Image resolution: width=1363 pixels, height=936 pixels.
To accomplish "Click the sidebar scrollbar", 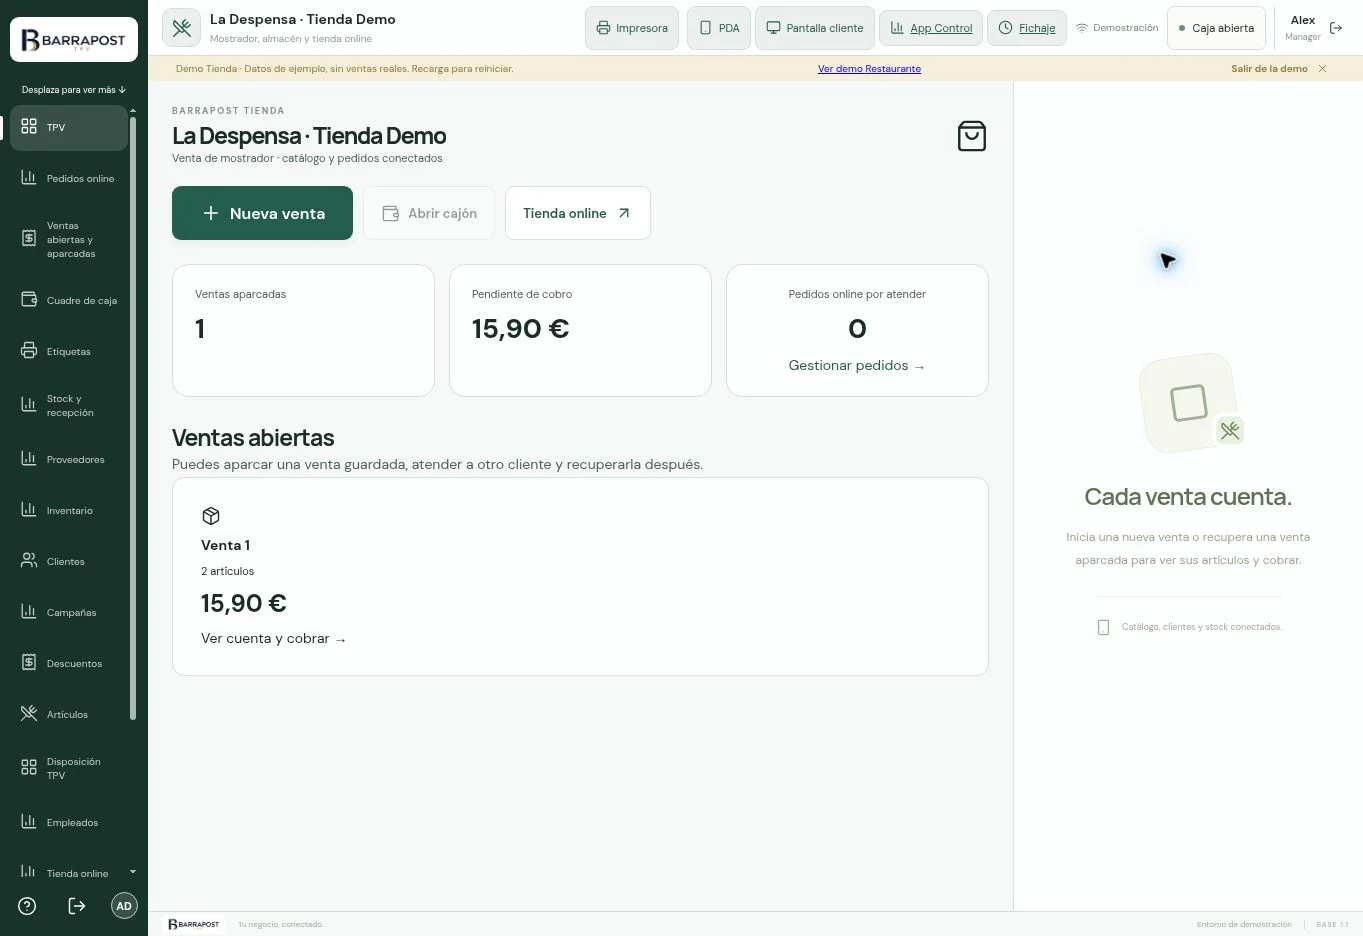I will (x=133, y=418).
